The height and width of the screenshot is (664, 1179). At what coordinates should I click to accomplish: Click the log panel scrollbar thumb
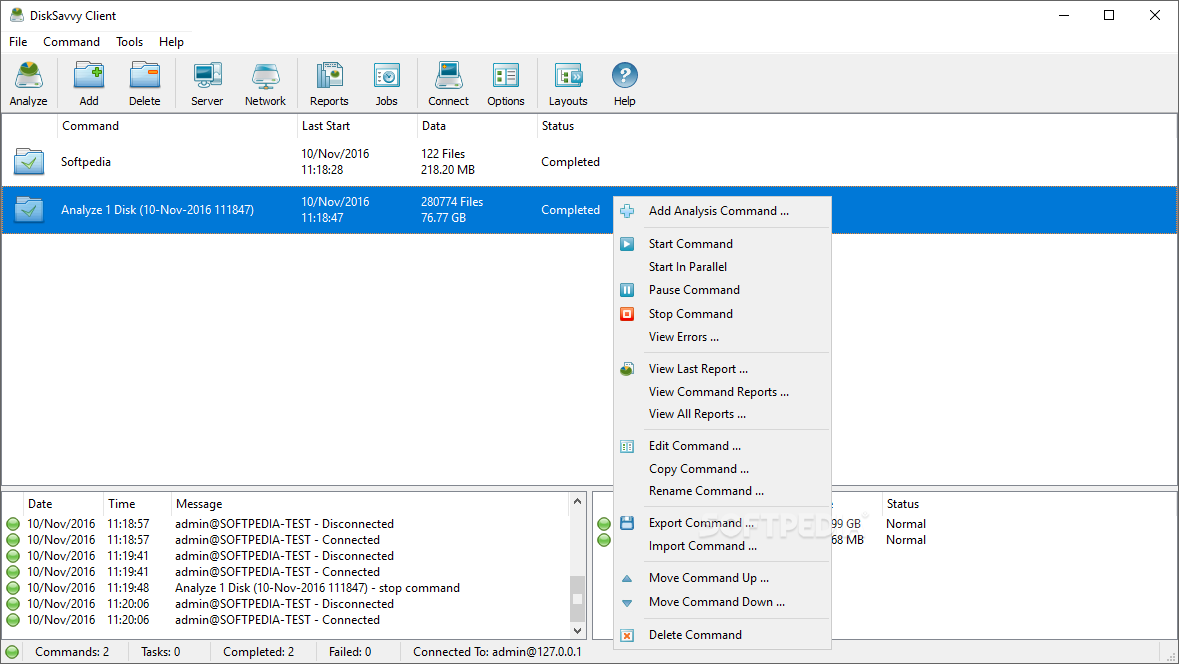[x=577, y=599]
